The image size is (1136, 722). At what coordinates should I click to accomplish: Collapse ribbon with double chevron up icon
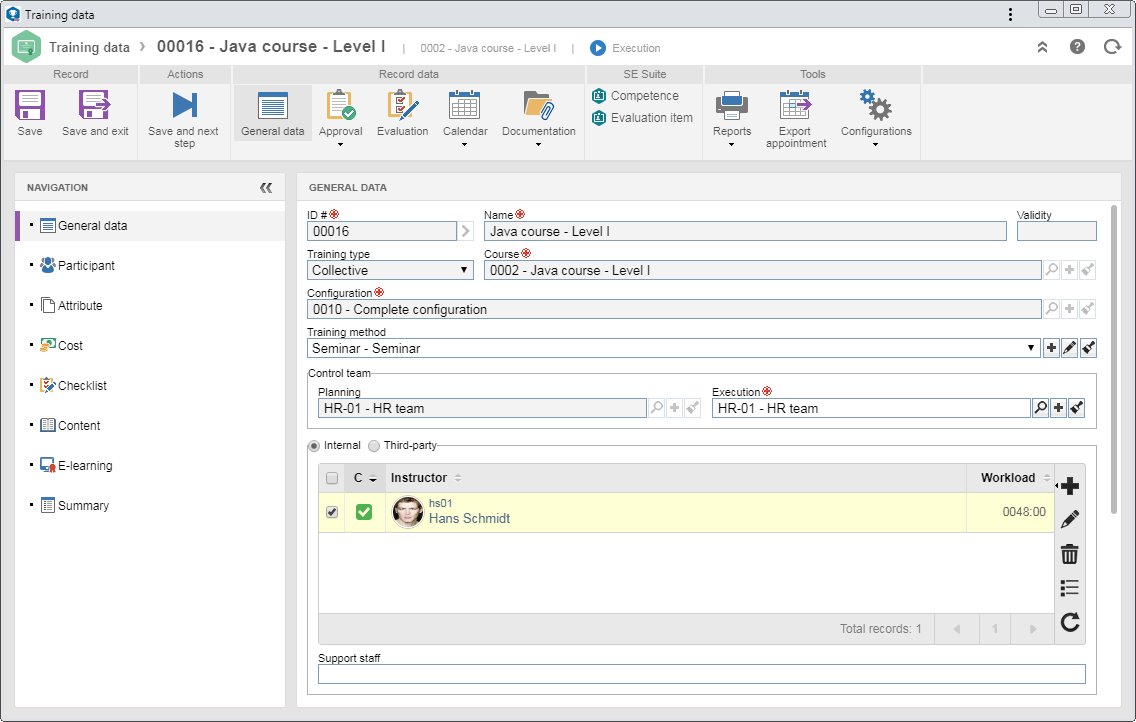pos(1043,47)
